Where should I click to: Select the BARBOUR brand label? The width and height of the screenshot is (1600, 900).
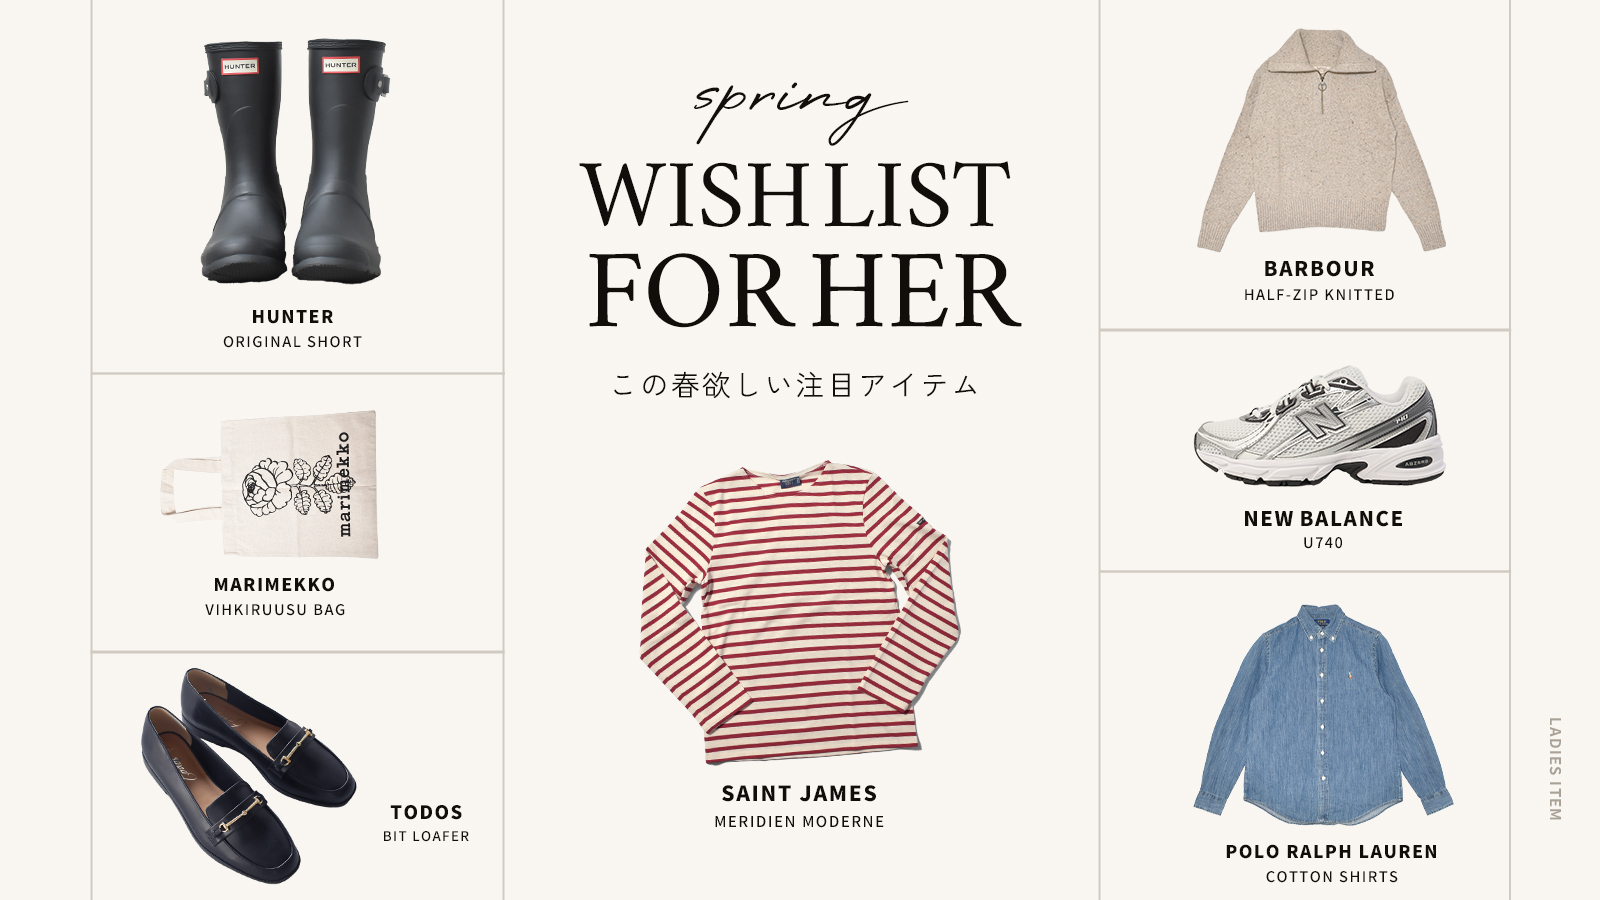tap(1320, 269)
